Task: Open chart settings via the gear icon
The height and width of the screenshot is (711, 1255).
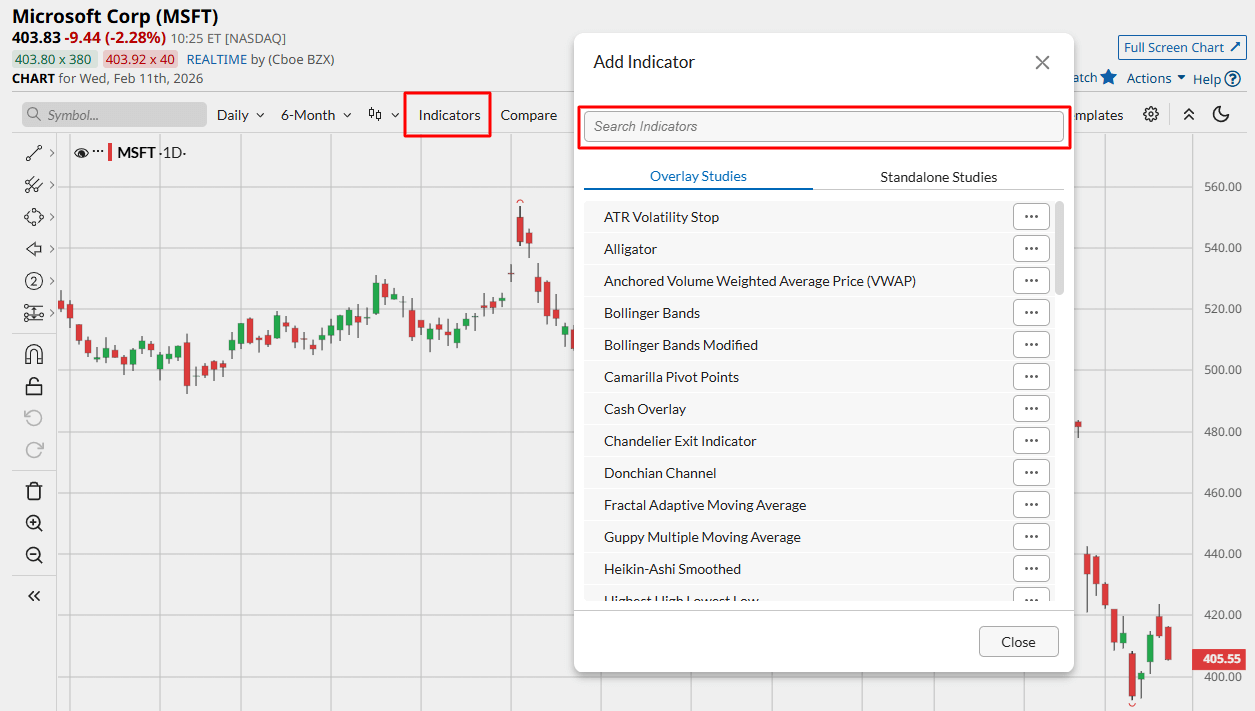Action: tap(1150, 114)
